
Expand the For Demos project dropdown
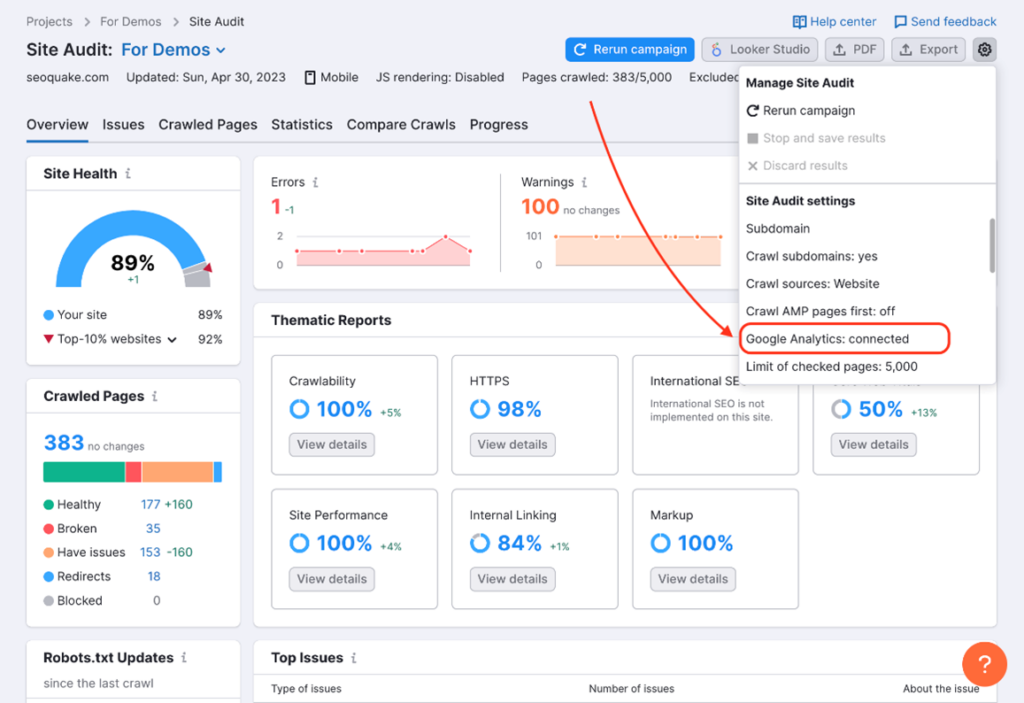(174, 50)
